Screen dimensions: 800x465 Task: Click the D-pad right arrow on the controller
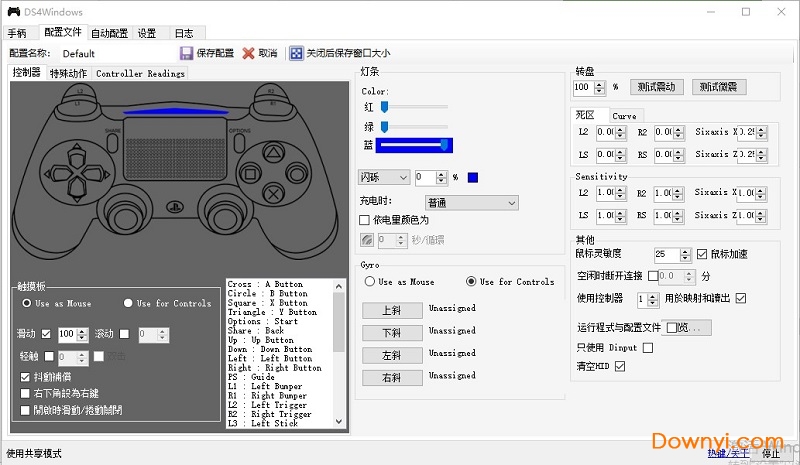click(97, 174)
